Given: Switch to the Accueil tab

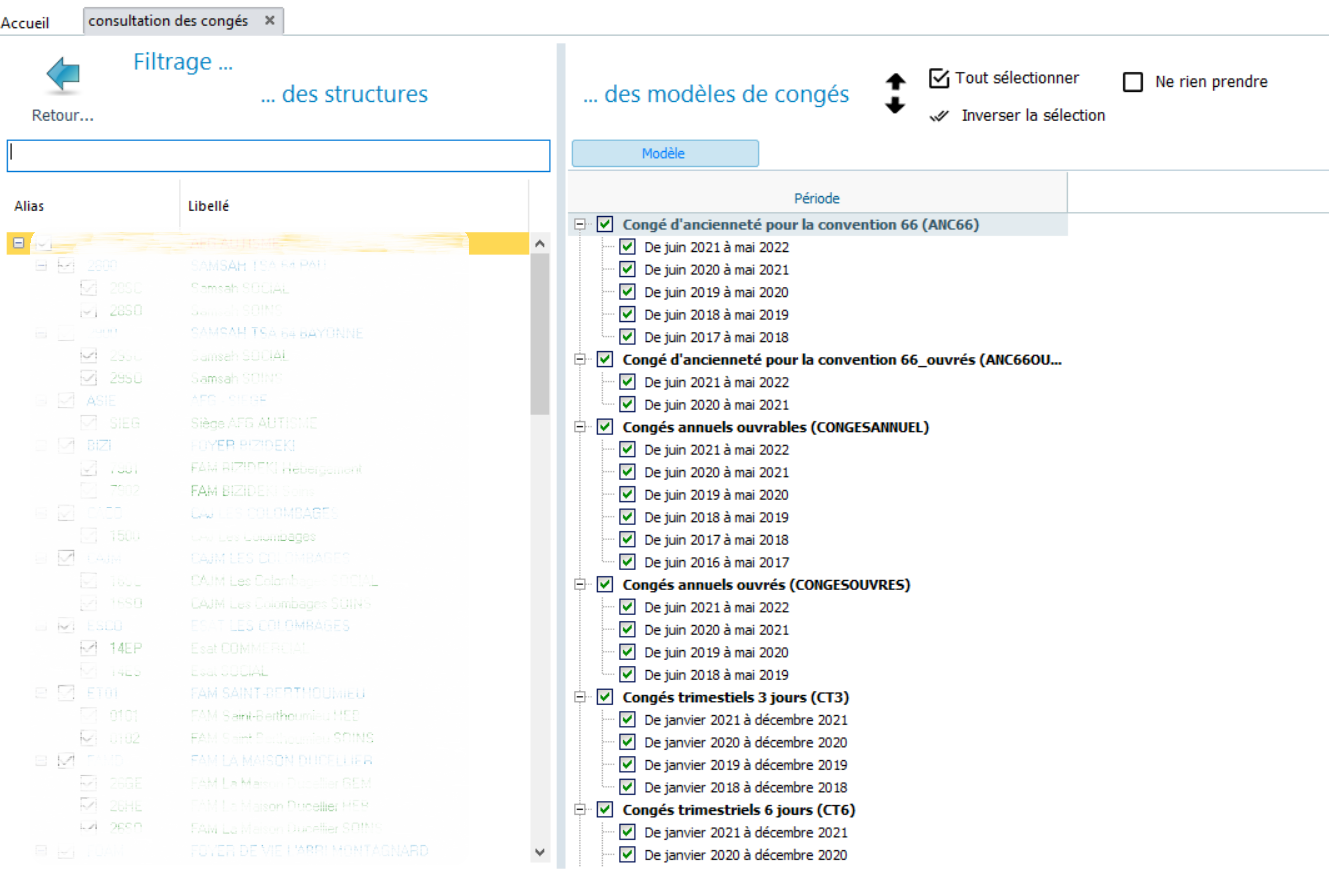Looking at the screenshot, I should (x=25, y=22).
